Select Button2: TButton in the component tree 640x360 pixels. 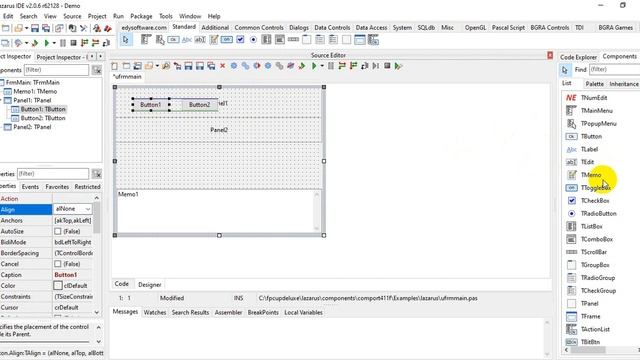[43, 118]
